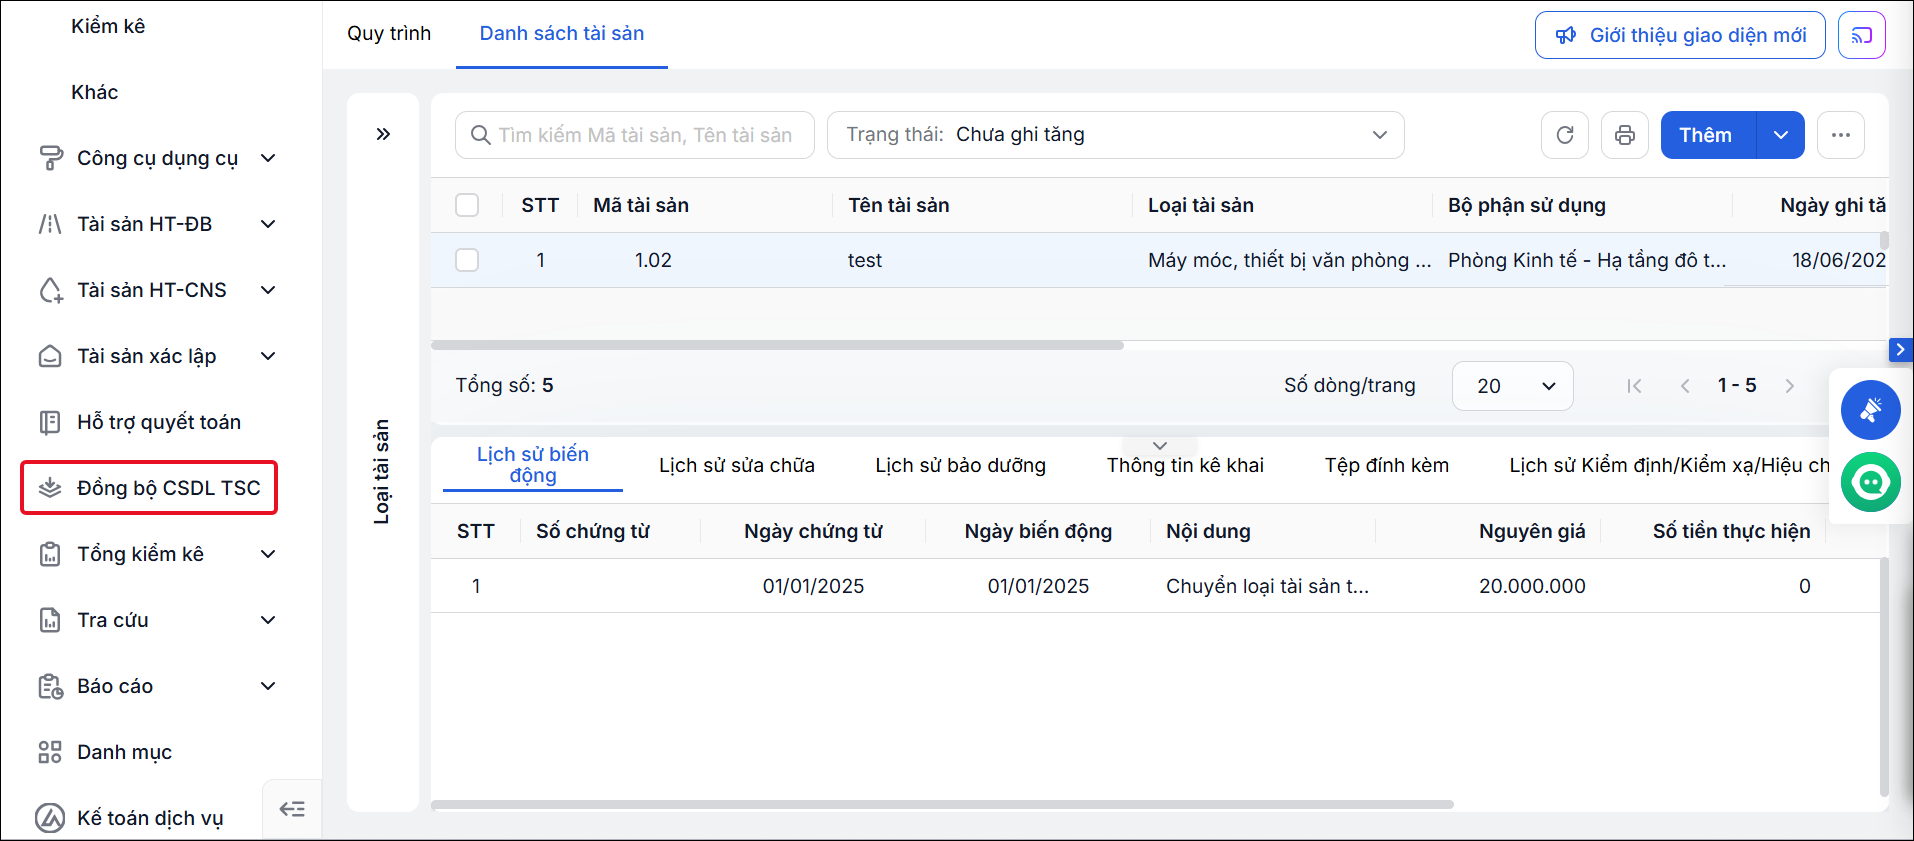The width and height of the screenshot is (1914, 841).
Task: Go to the next page arrow
Action: (1790, 386)
